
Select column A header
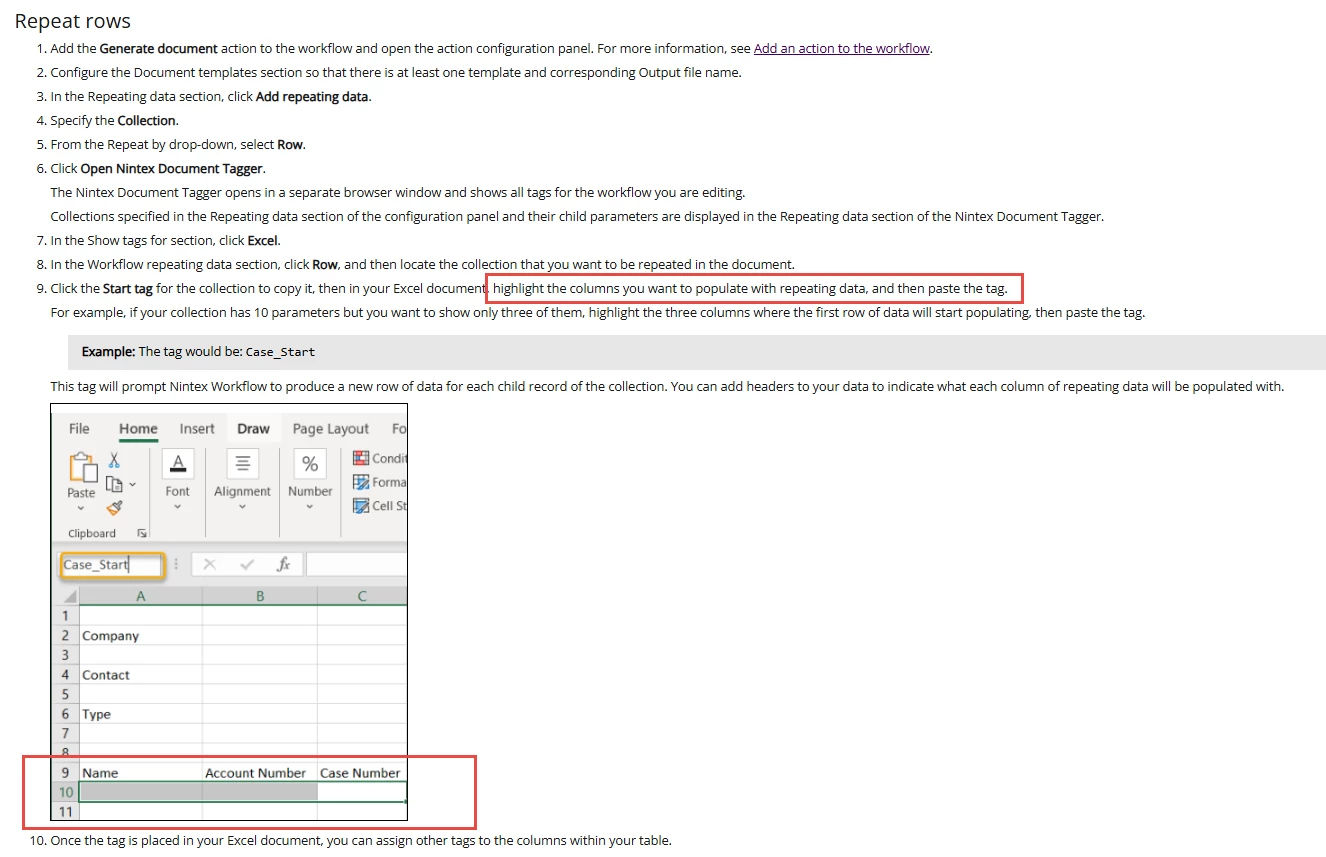click(x=140, y=596)
